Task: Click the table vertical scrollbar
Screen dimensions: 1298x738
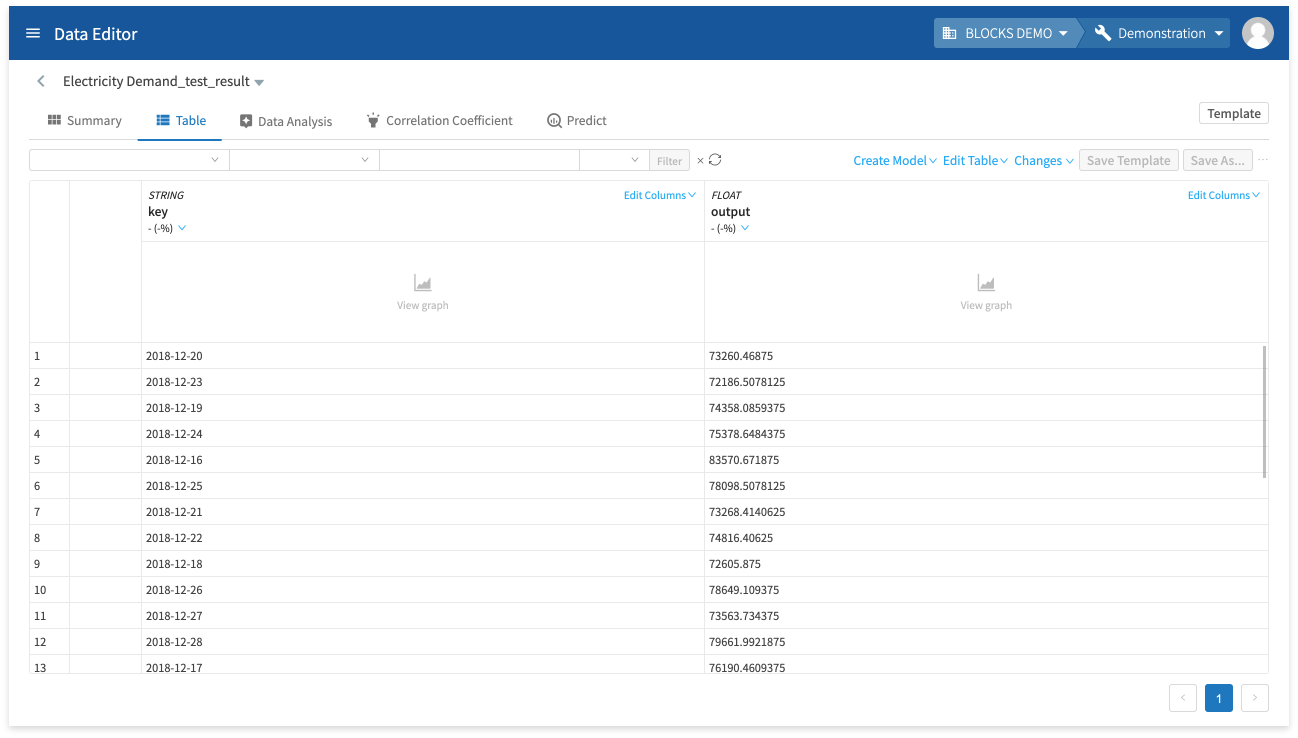Action: coord(1265,412)
